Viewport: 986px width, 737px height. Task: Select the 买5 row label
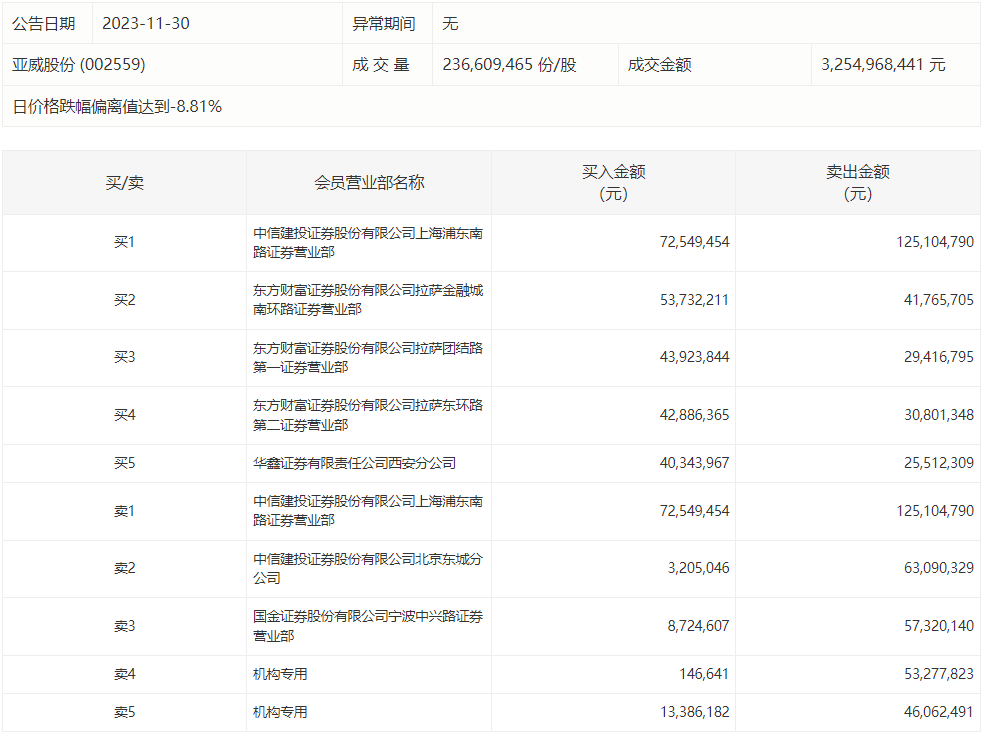click(x=124, y=464)
